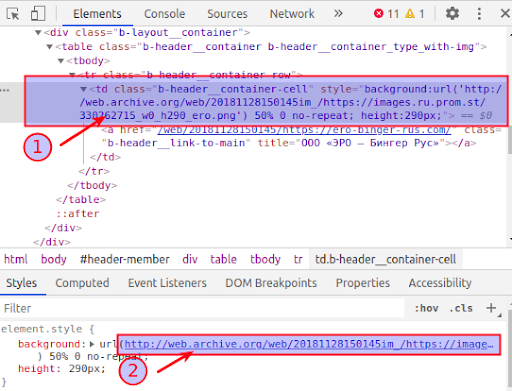
Task: Click td.b-header__container-cell breadcrumb
Action: tap(386, 259)
